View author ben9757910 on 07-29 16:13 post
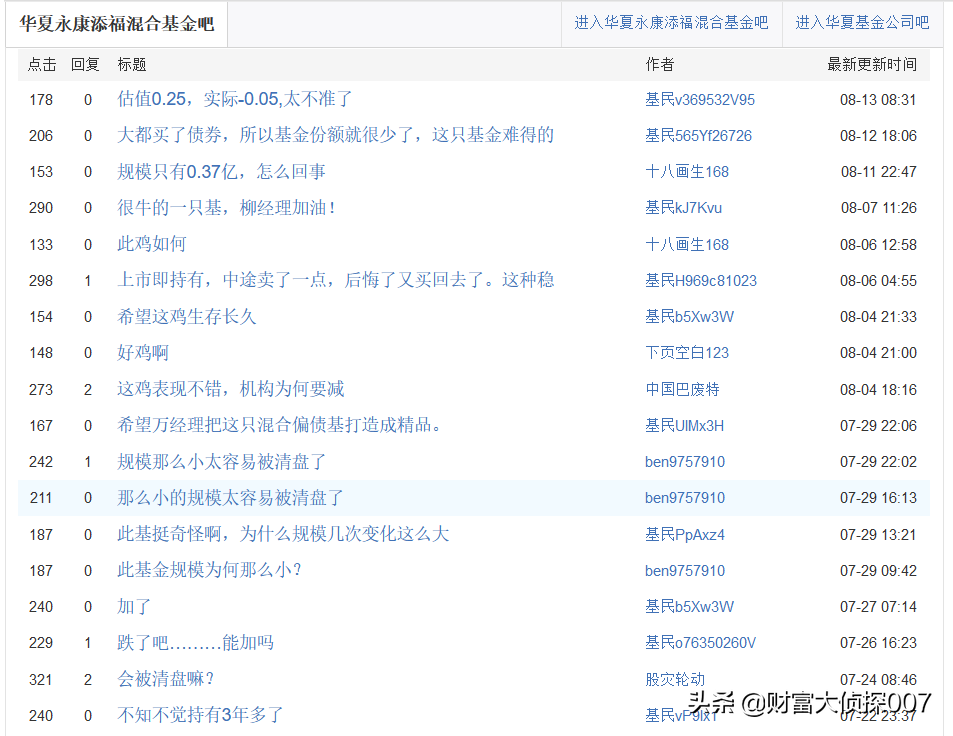Image resolution: width=953 pixels, height=736 pixels. 685,498
